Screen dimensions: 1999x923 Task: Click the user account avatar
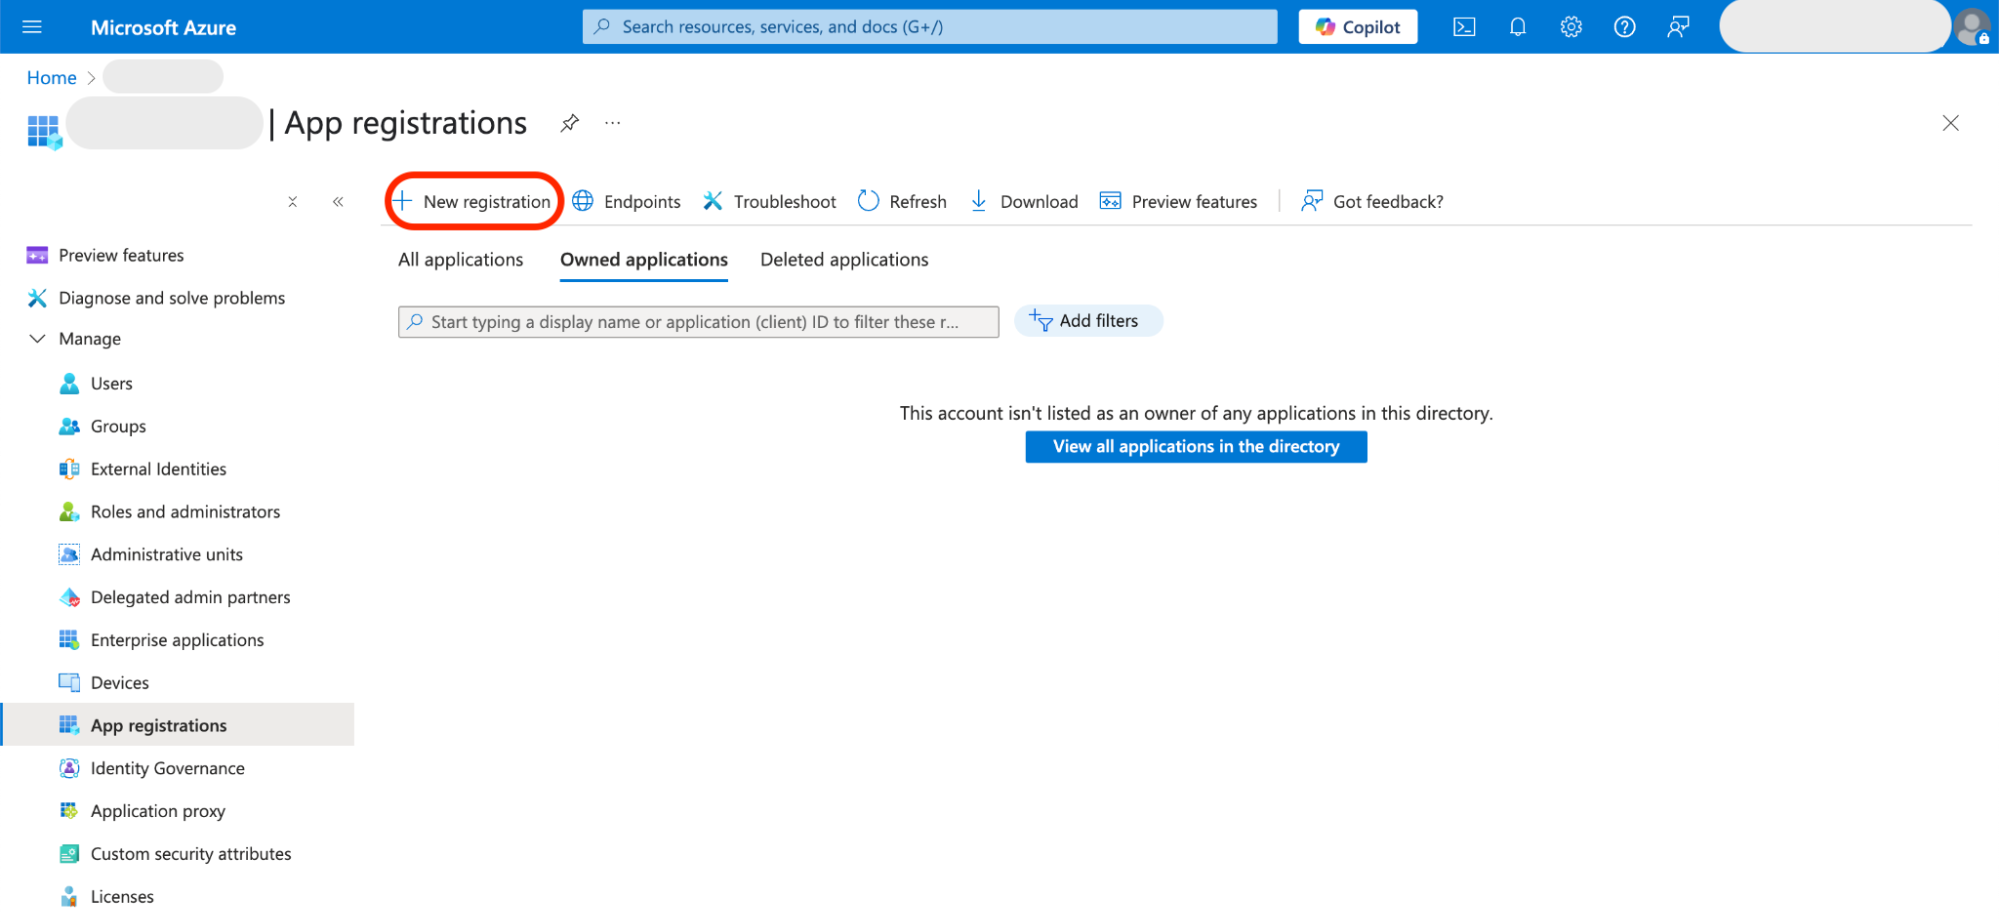[1972, 27]
